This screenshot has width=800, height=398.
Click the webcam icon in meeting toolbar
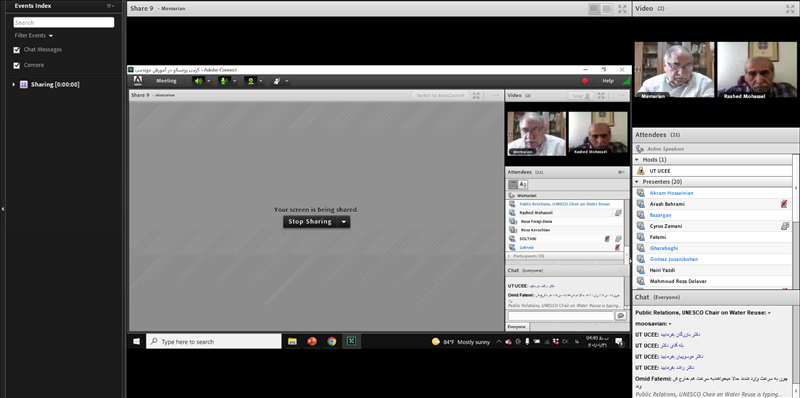pos(250,81)
